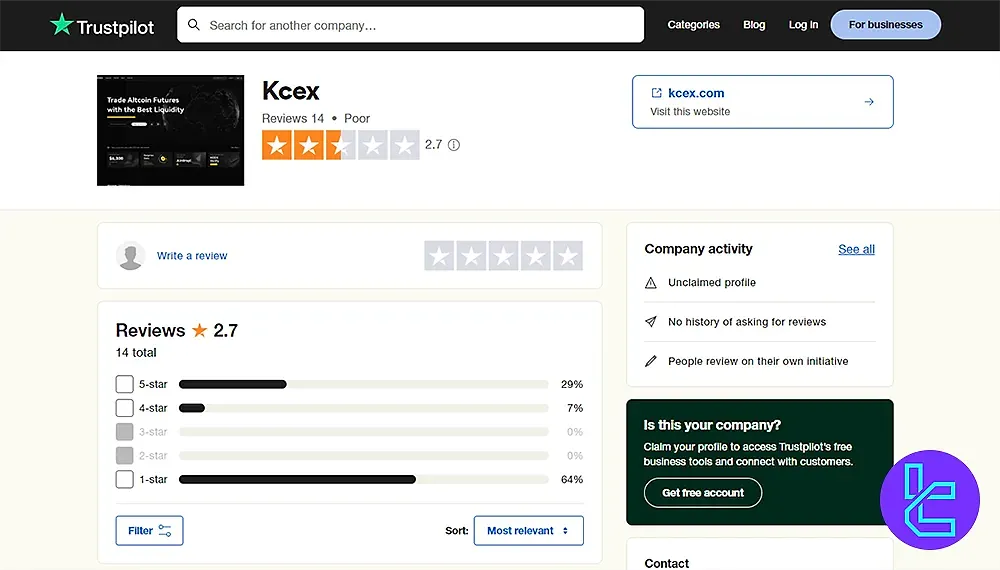Screen dimensions: 1000x570
Task: Select the fifth empty rating star
Action: (568, 256)
